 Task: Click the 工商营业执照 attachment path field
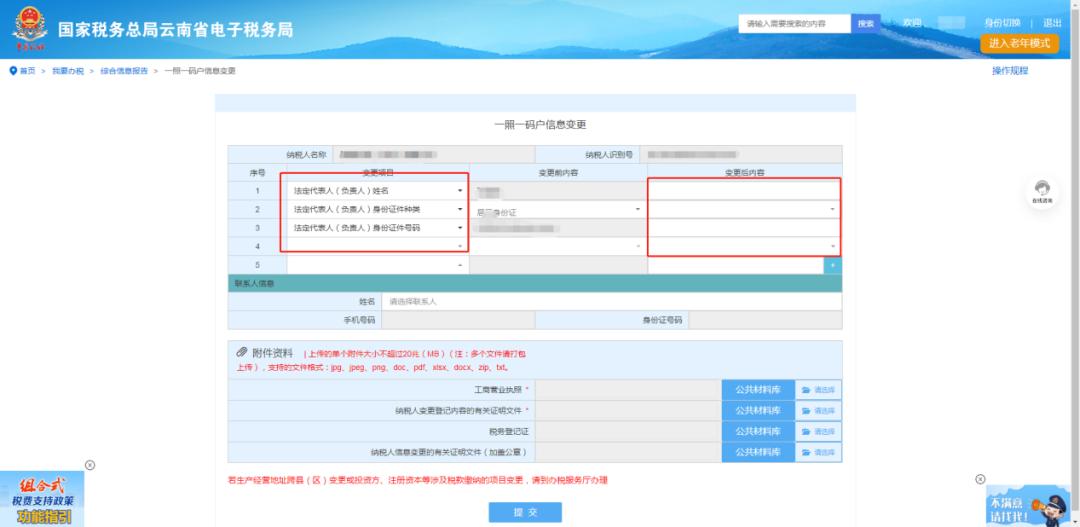[x=628, y=390]
